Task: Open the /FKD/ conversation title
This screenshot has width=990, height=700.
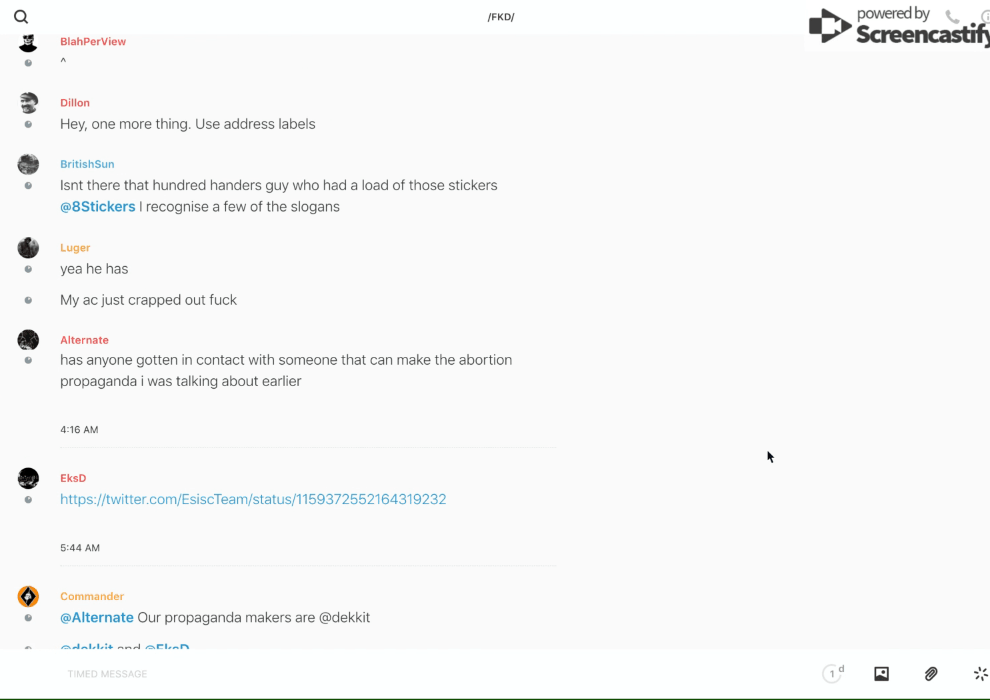Action: pos(501,17)
